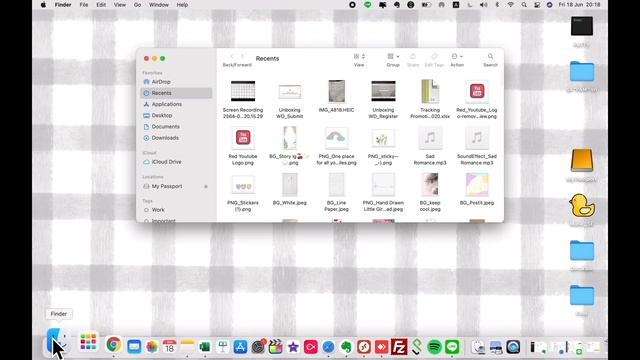Eject My Passport using the eject icon

[206, 187]
